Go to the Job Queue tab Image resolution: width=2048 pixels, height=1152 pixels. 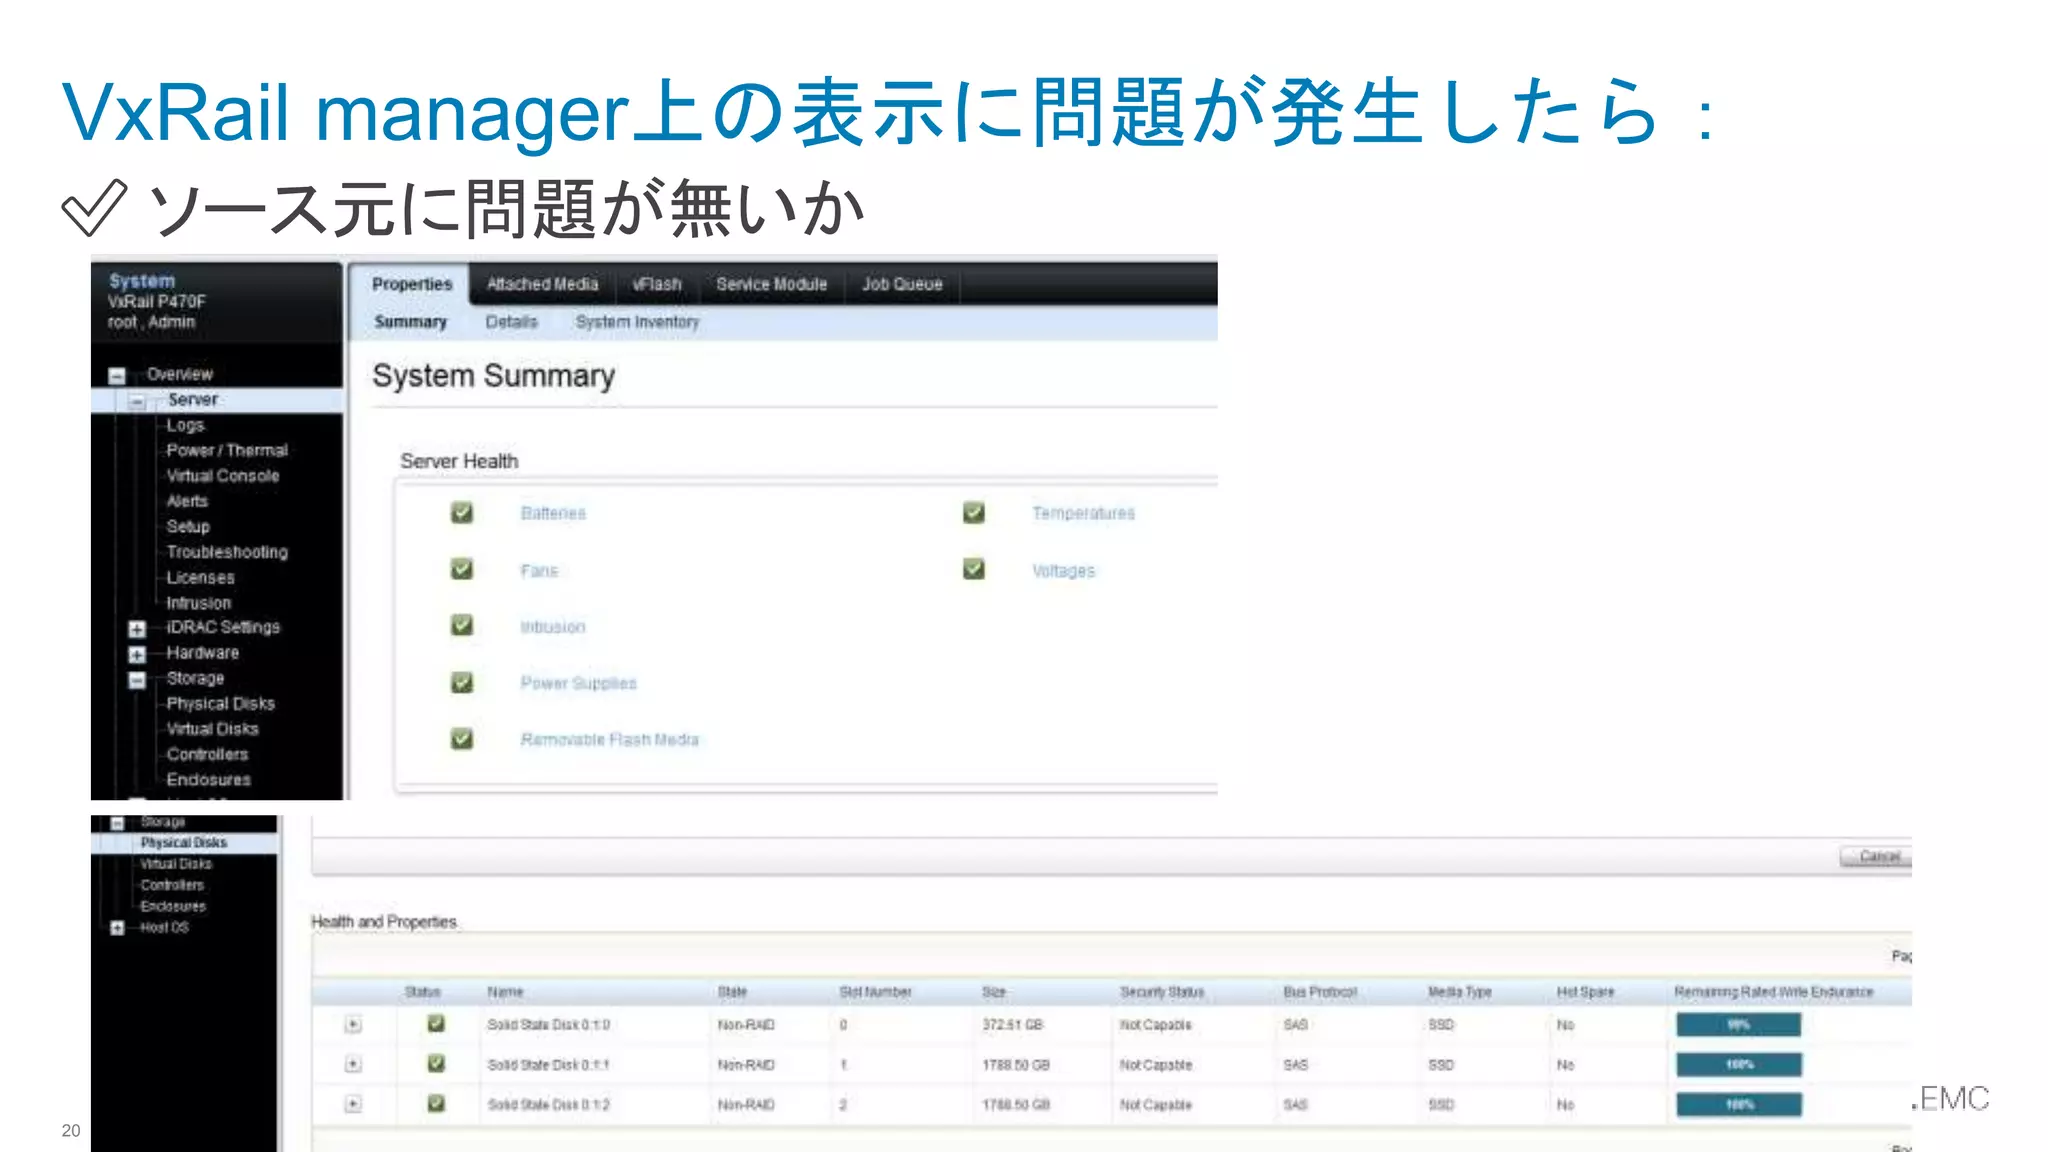click(x=902, y=284)
